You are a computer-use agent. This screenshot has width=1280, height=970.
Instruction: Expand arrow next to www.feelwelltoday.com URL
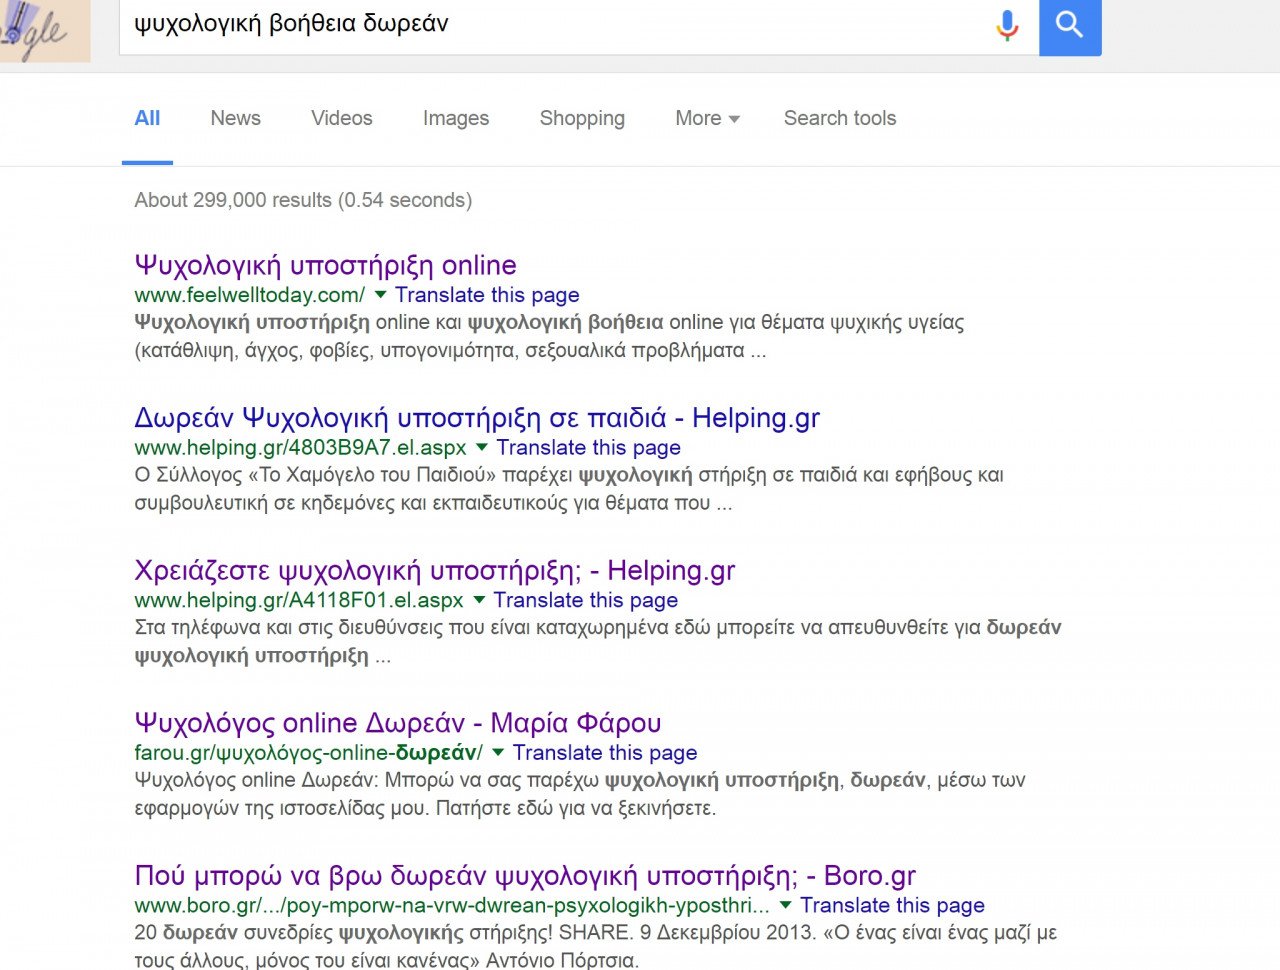[380, 295]
